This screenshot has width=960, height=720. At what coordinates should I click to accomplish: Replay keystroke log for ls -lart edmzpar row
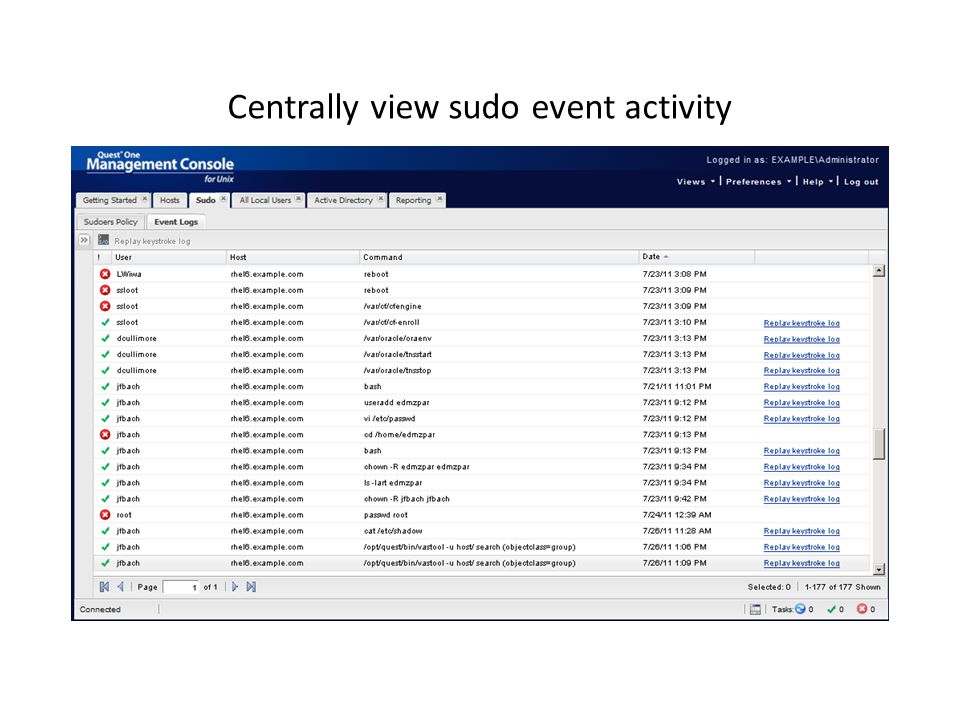tap(801, 483)
